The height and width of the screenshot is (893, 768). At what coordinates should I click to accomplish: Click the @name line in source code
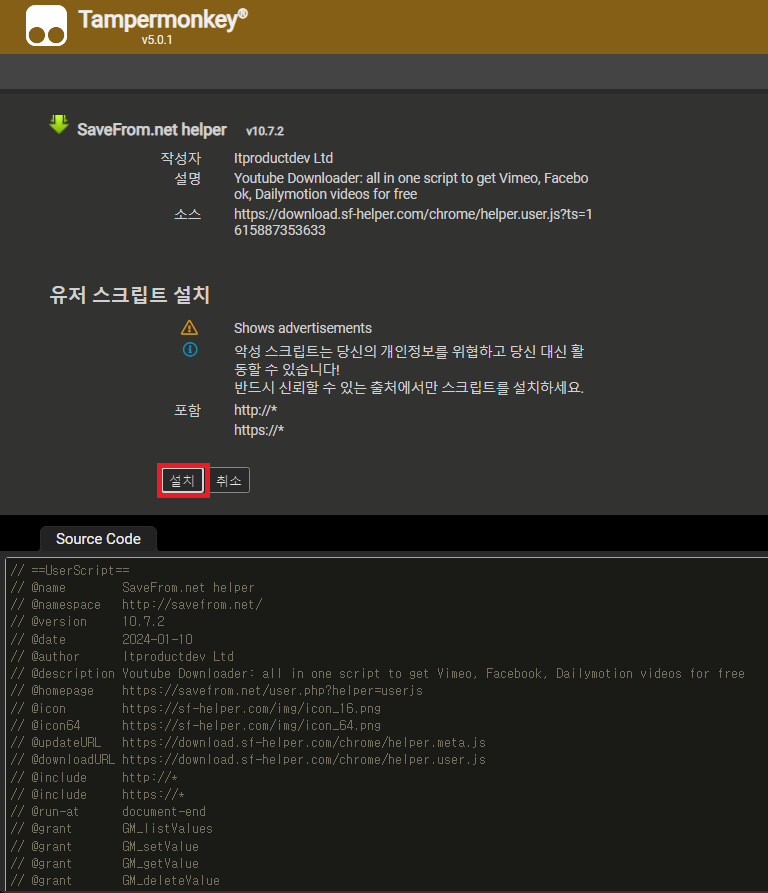point(132,587)
